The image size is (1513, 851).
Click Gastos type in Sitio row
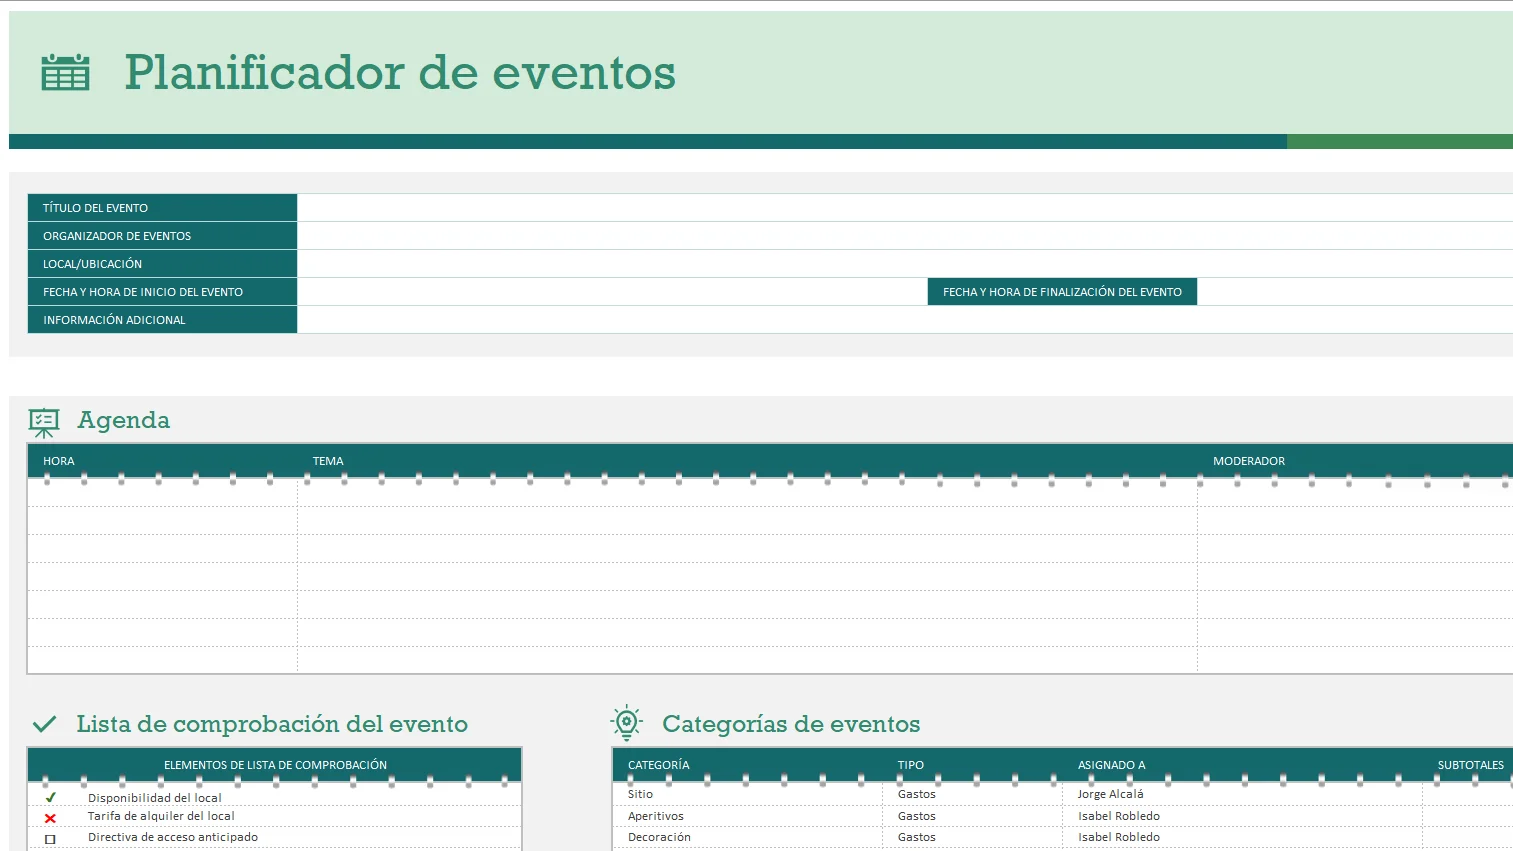(x=917, y=794)
